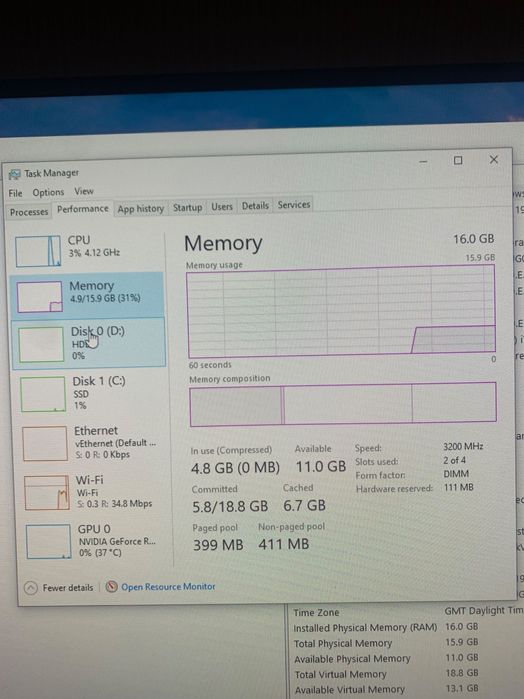Minimize the Task Manager window

coord(424,162)
